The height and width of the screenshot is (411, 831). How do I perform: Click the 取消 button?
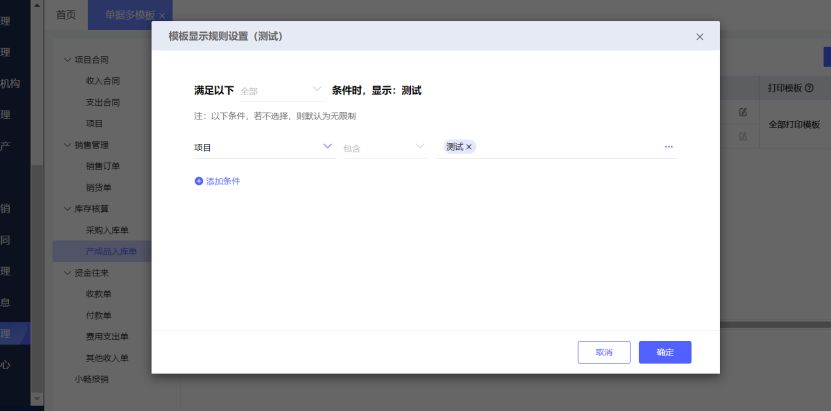[604, 352]
